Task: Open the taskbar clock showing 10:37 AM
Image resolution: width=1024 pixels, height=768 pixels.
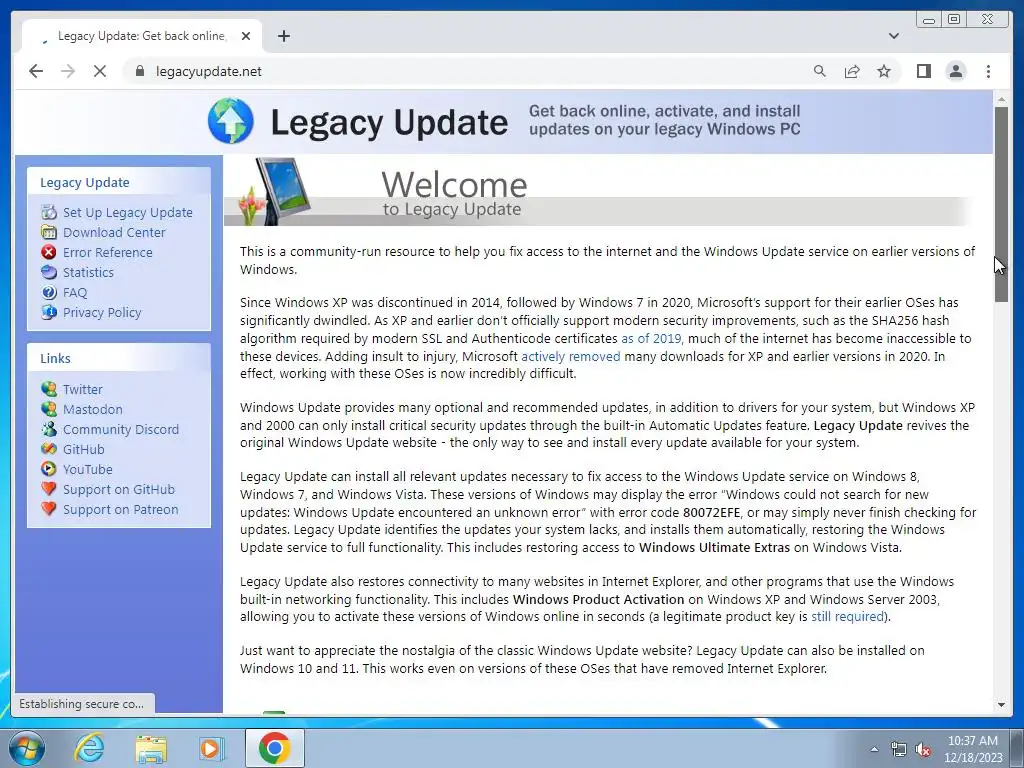Action: 973,749
